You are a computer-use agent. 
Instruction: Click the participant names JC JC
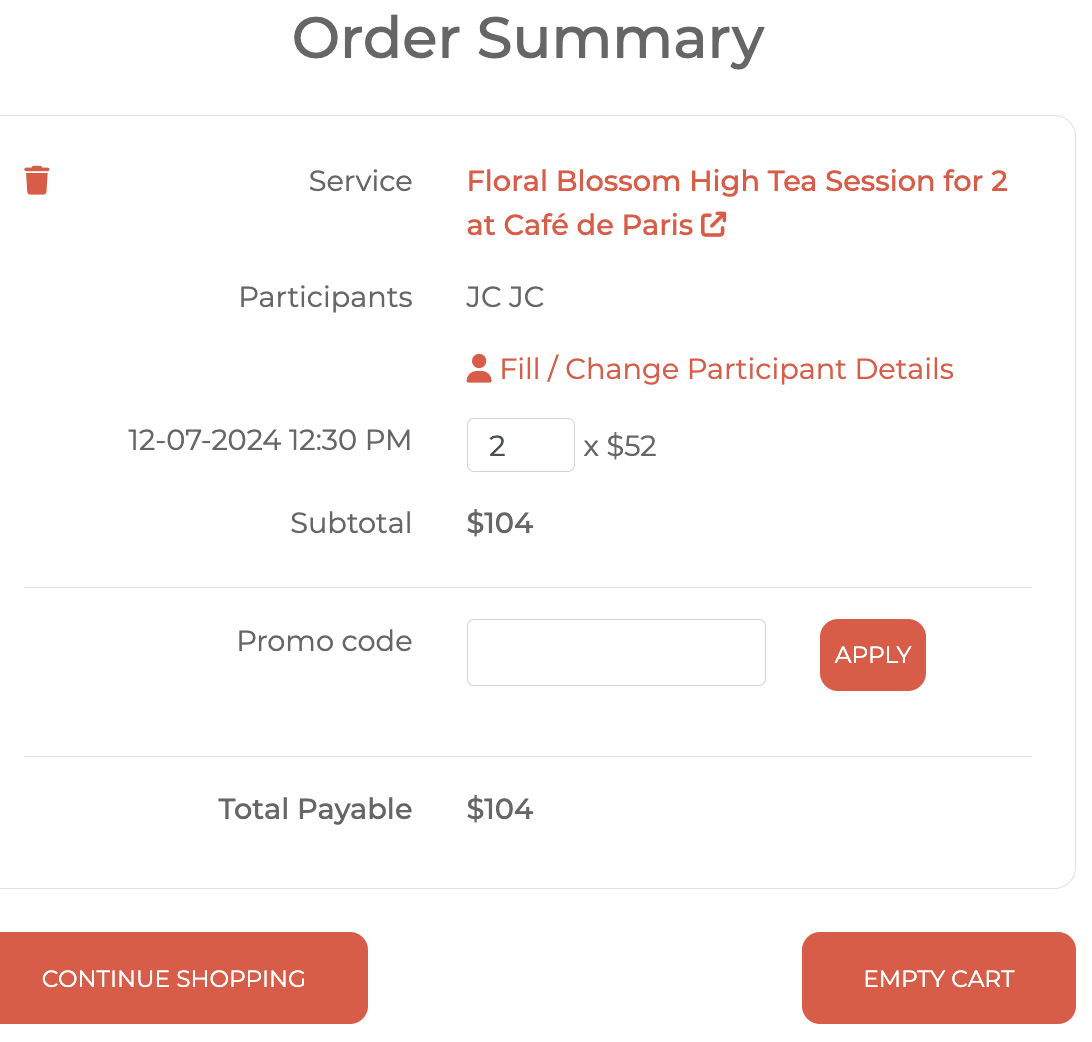click(x=505, y=297)
